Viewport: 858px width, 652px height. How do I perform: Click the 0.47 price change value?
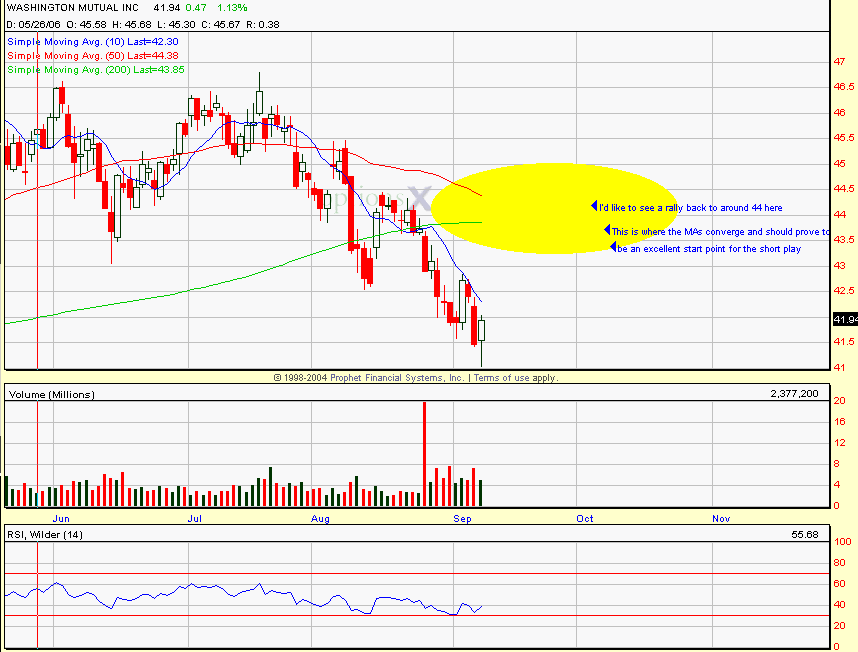point(196,8)
